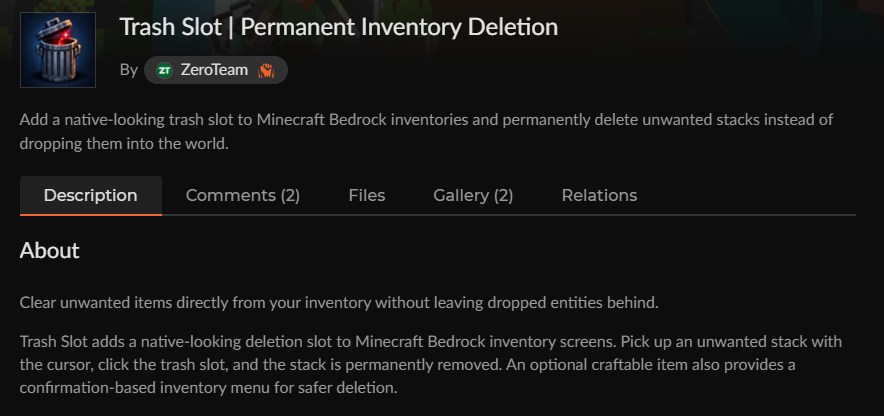The image size is (884, 416).
Task: Click the 'confirmation-based inventory menu' text line
Action: pos(209,388)
